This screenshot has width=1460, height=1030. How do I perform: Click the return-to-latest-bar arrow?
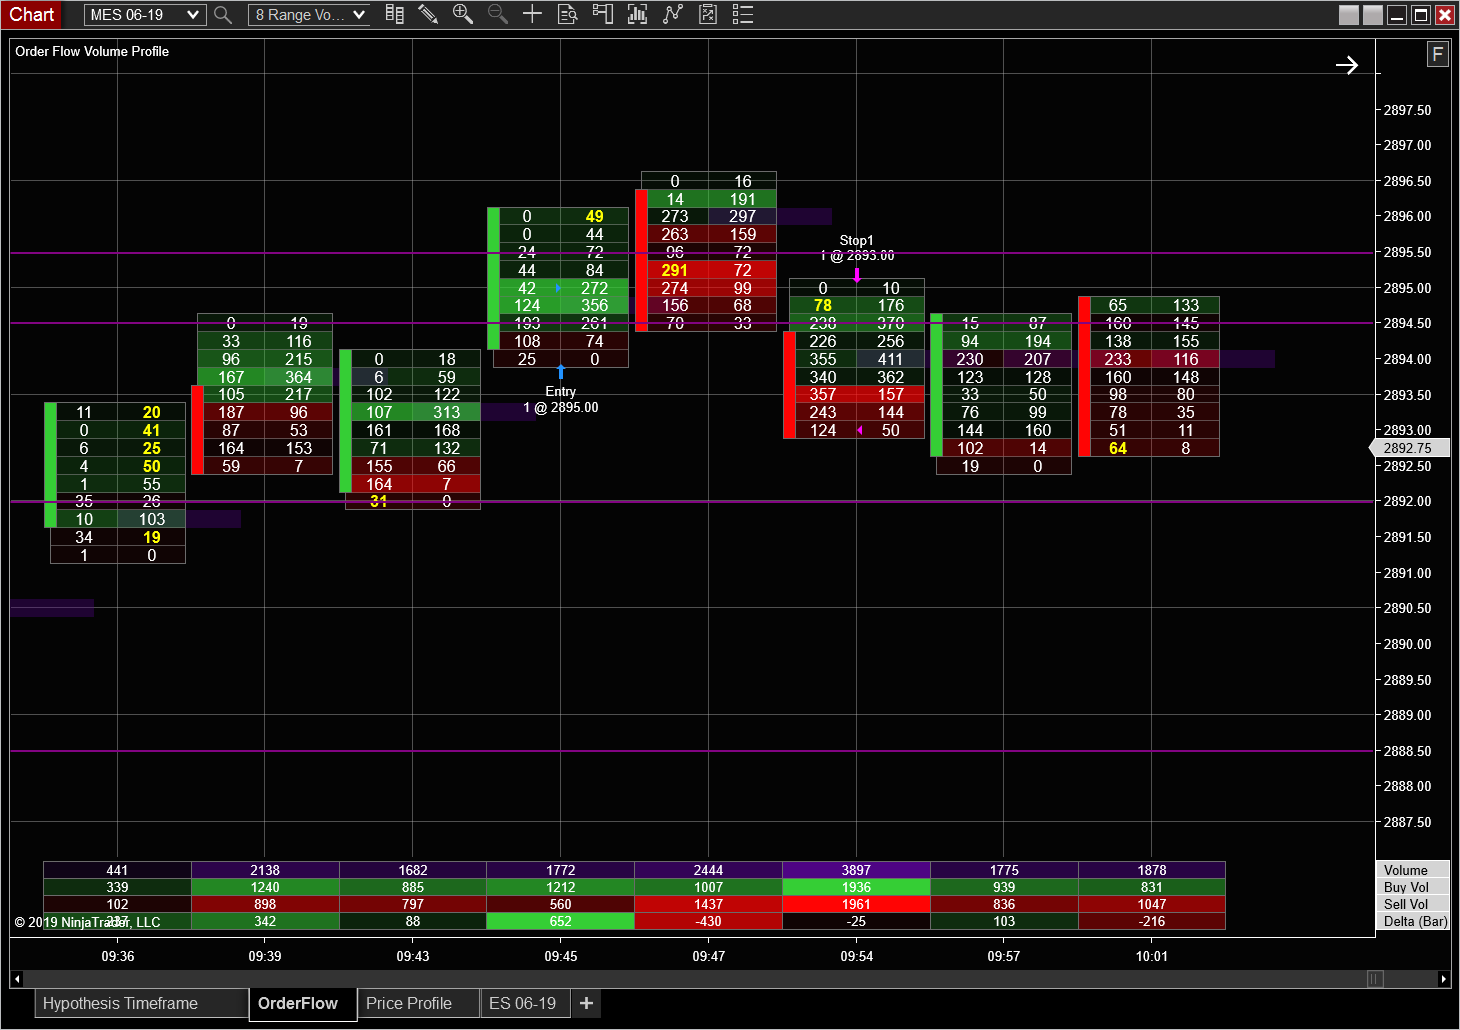1346,65
